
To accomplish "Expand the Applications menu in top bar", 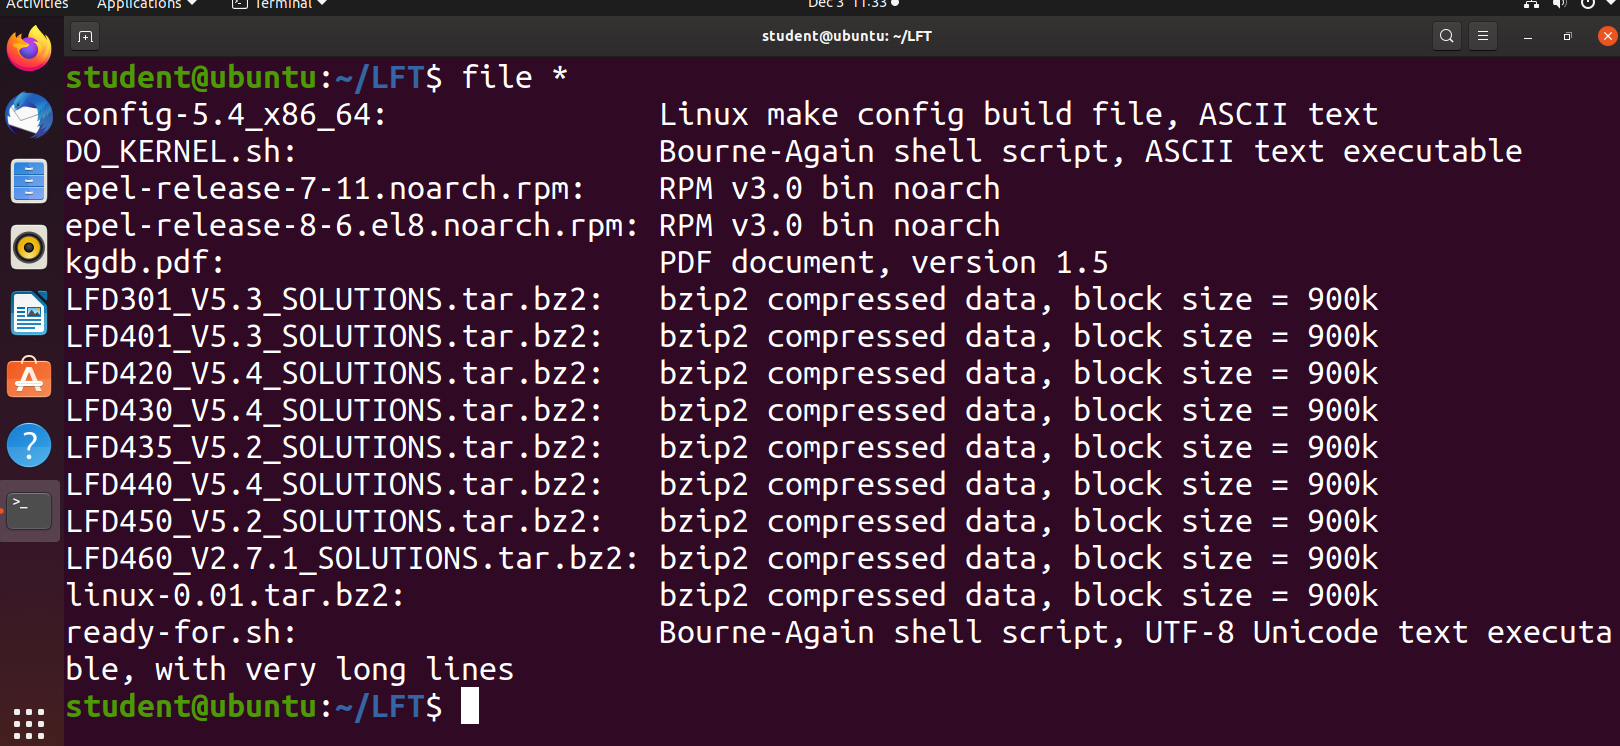I will (146, 4).
